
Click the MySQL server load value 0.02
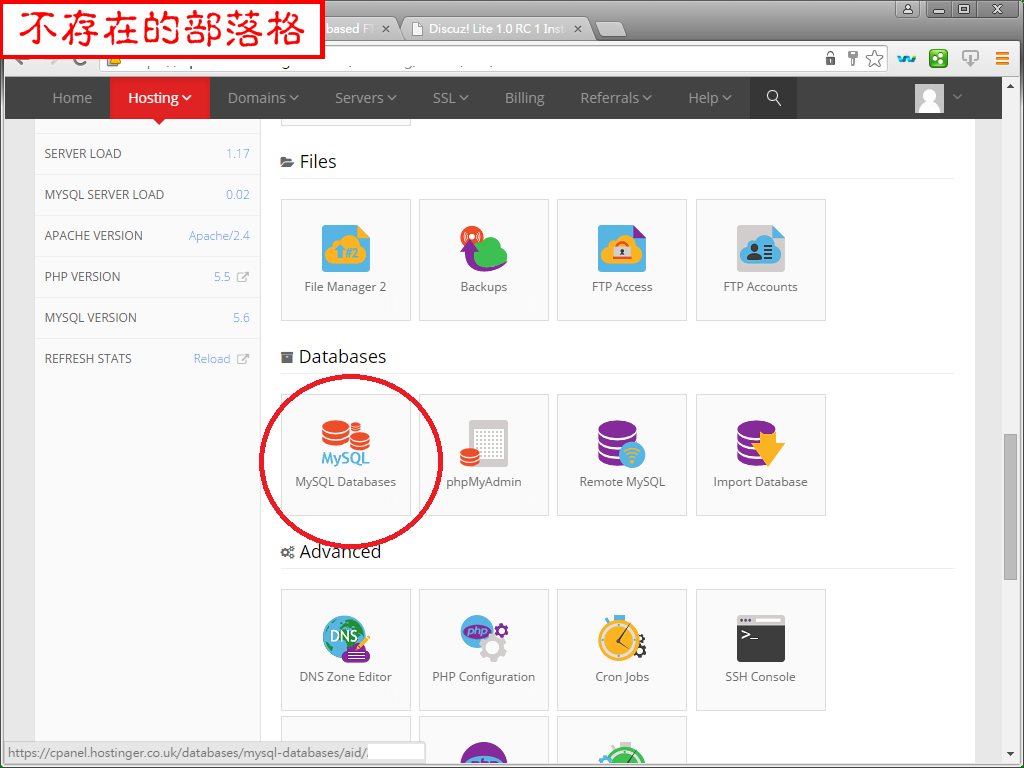(238, 195)
